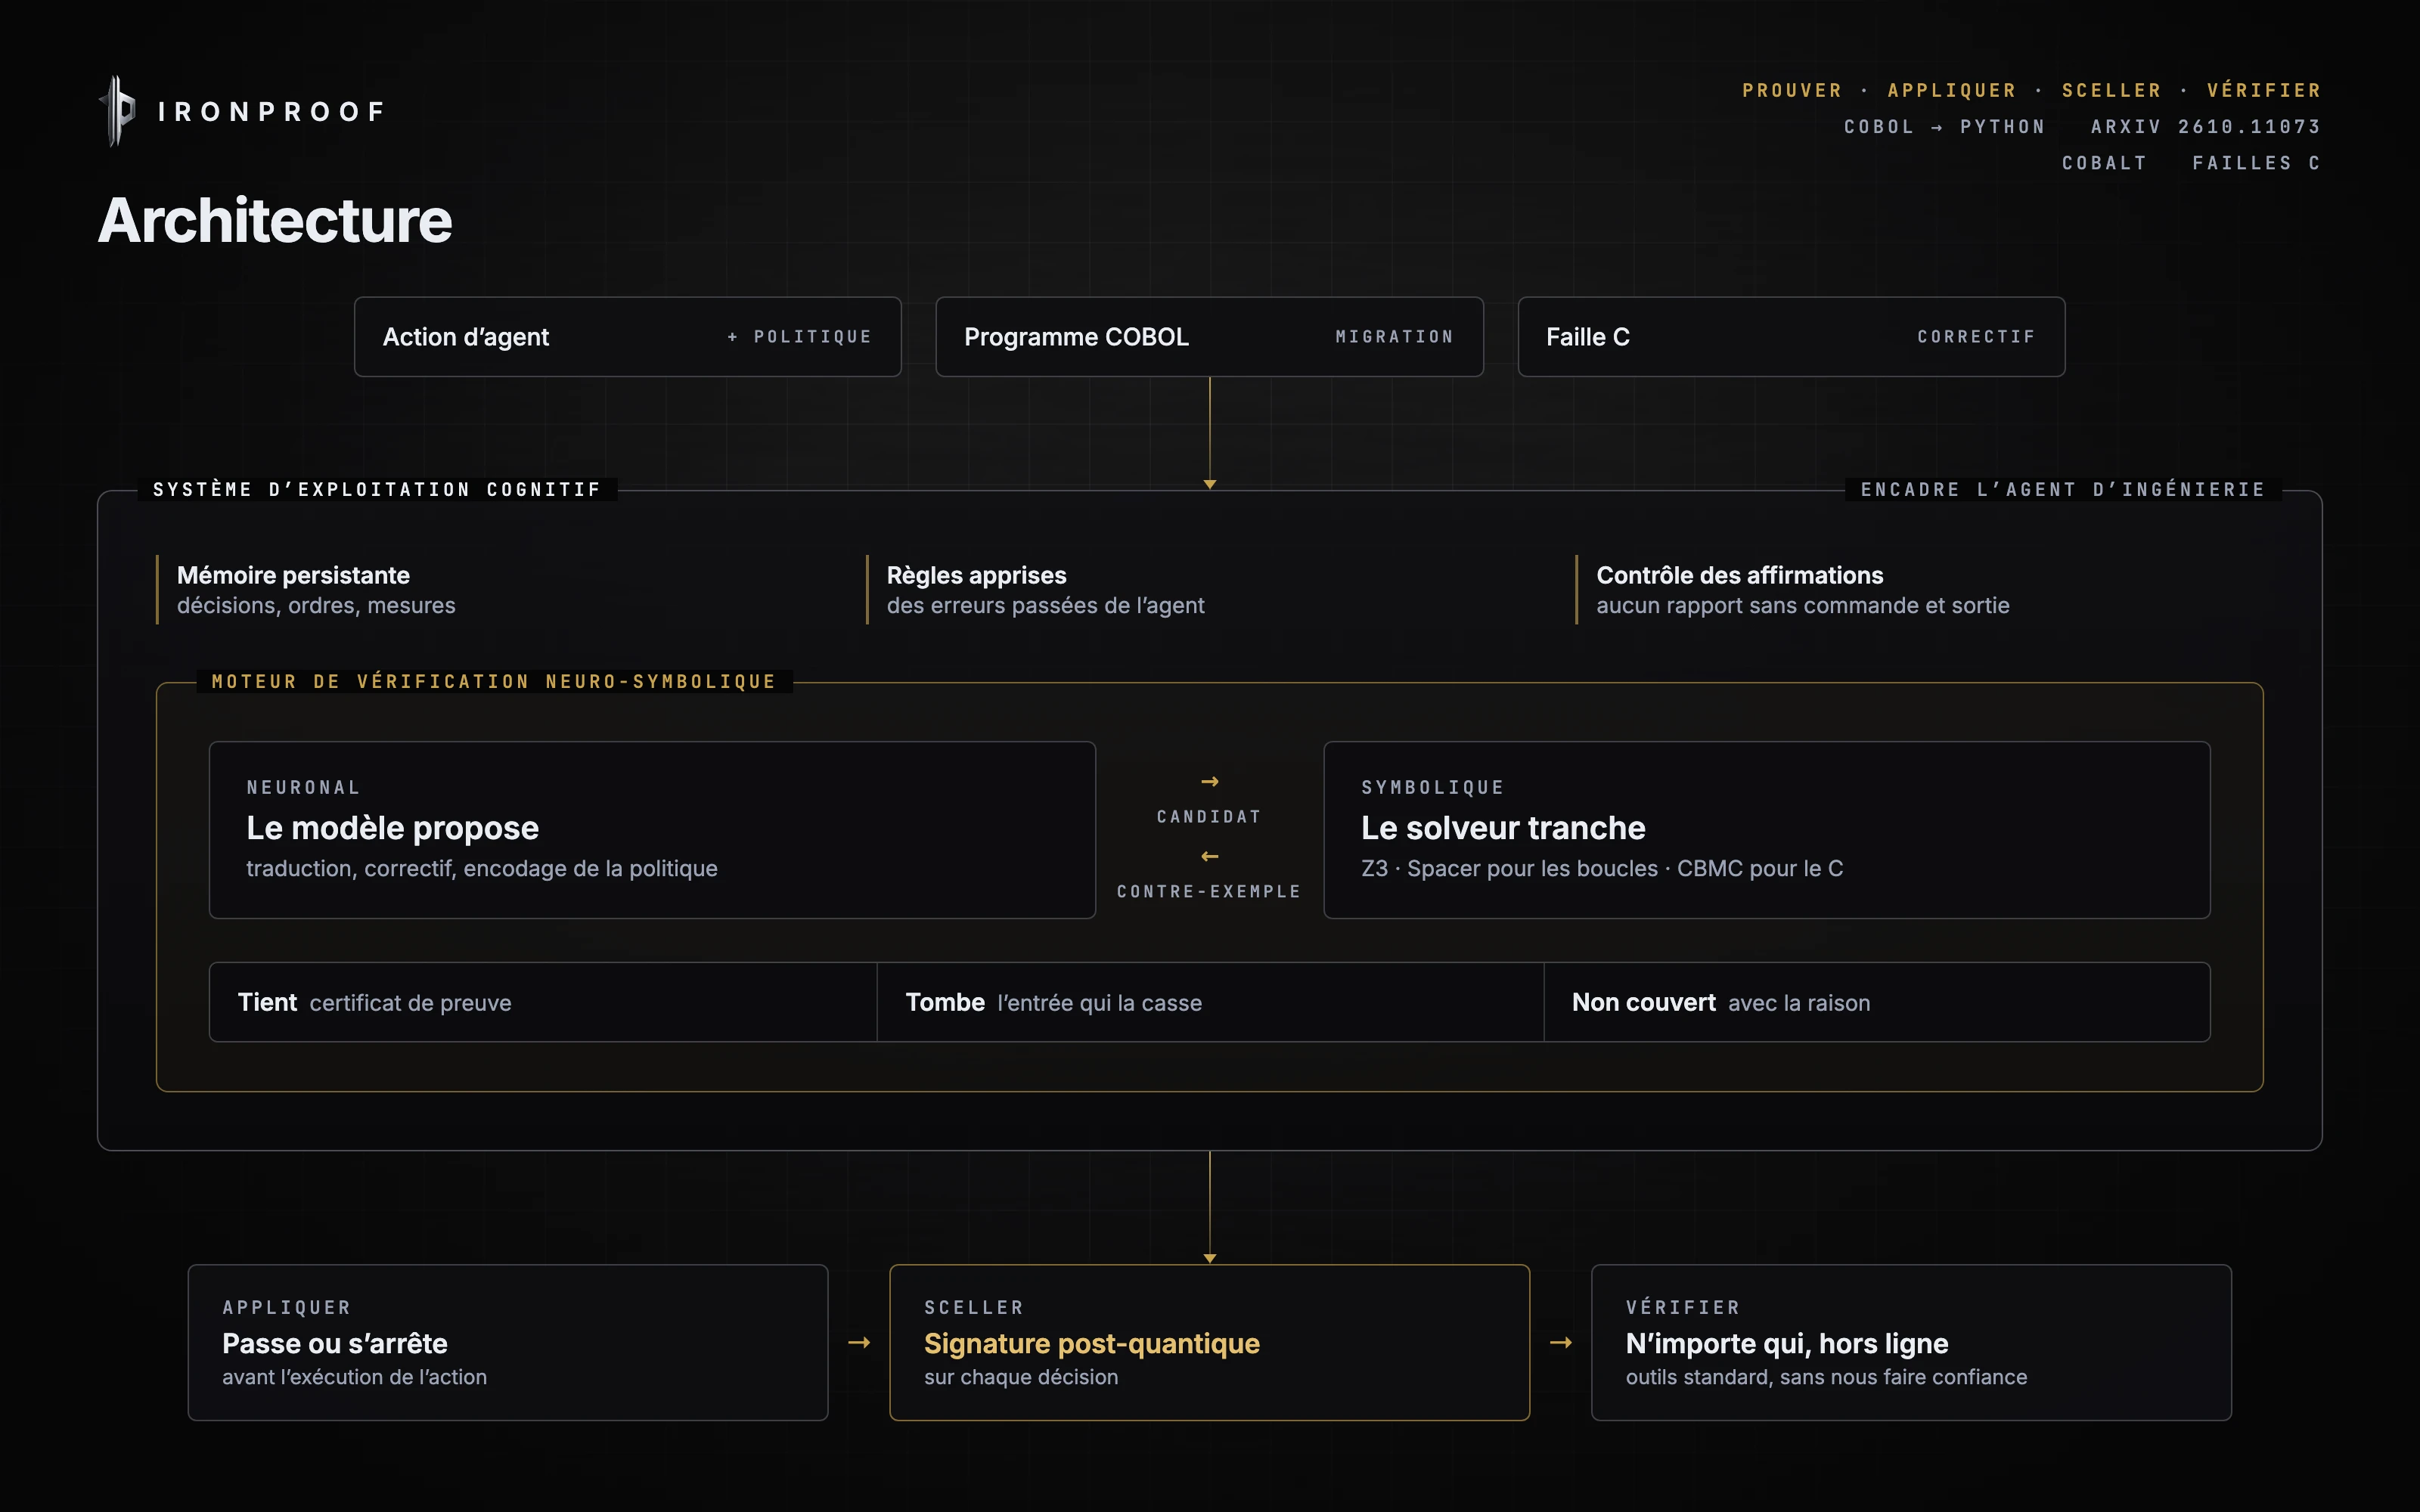
Task: Open the Programme COBOL card
Action: (1209, 337)
